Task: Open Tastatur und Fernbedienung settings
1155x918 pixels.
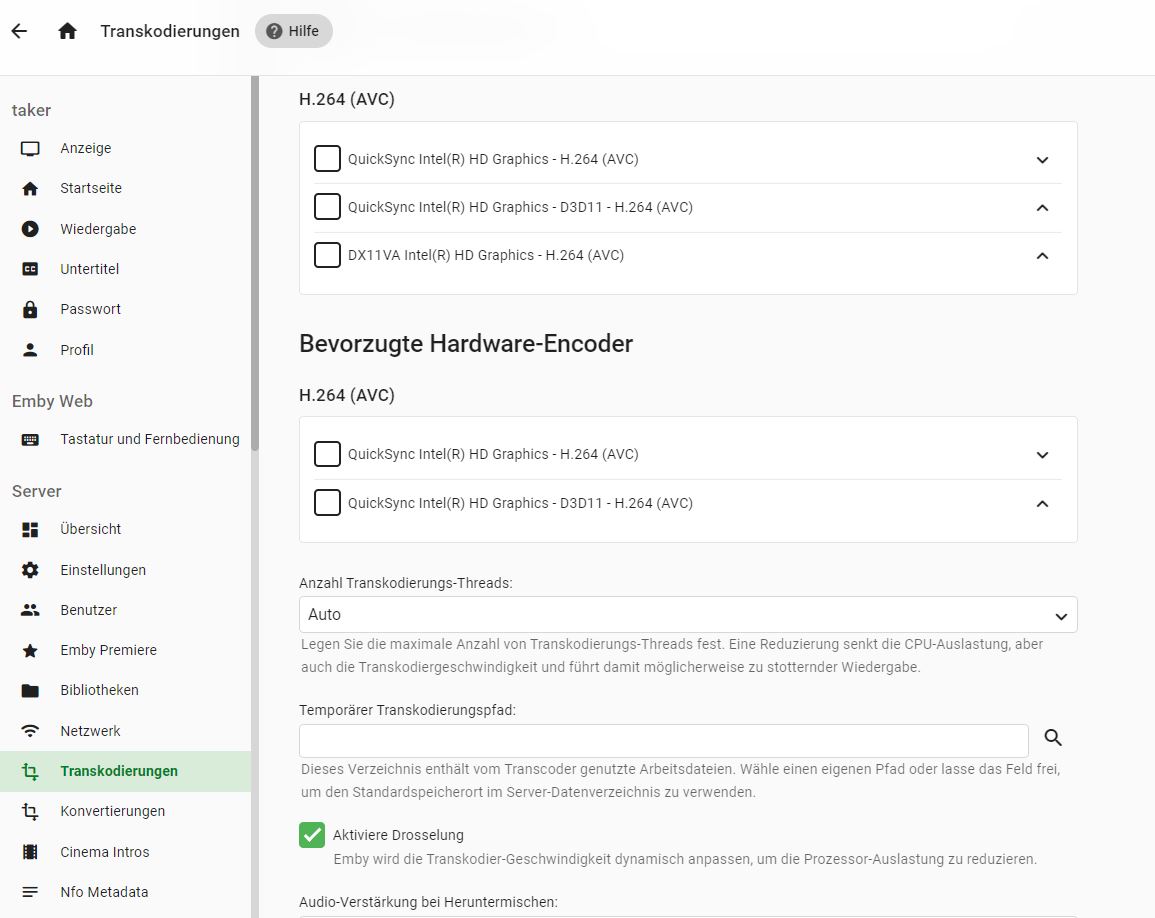Action: 125,440
